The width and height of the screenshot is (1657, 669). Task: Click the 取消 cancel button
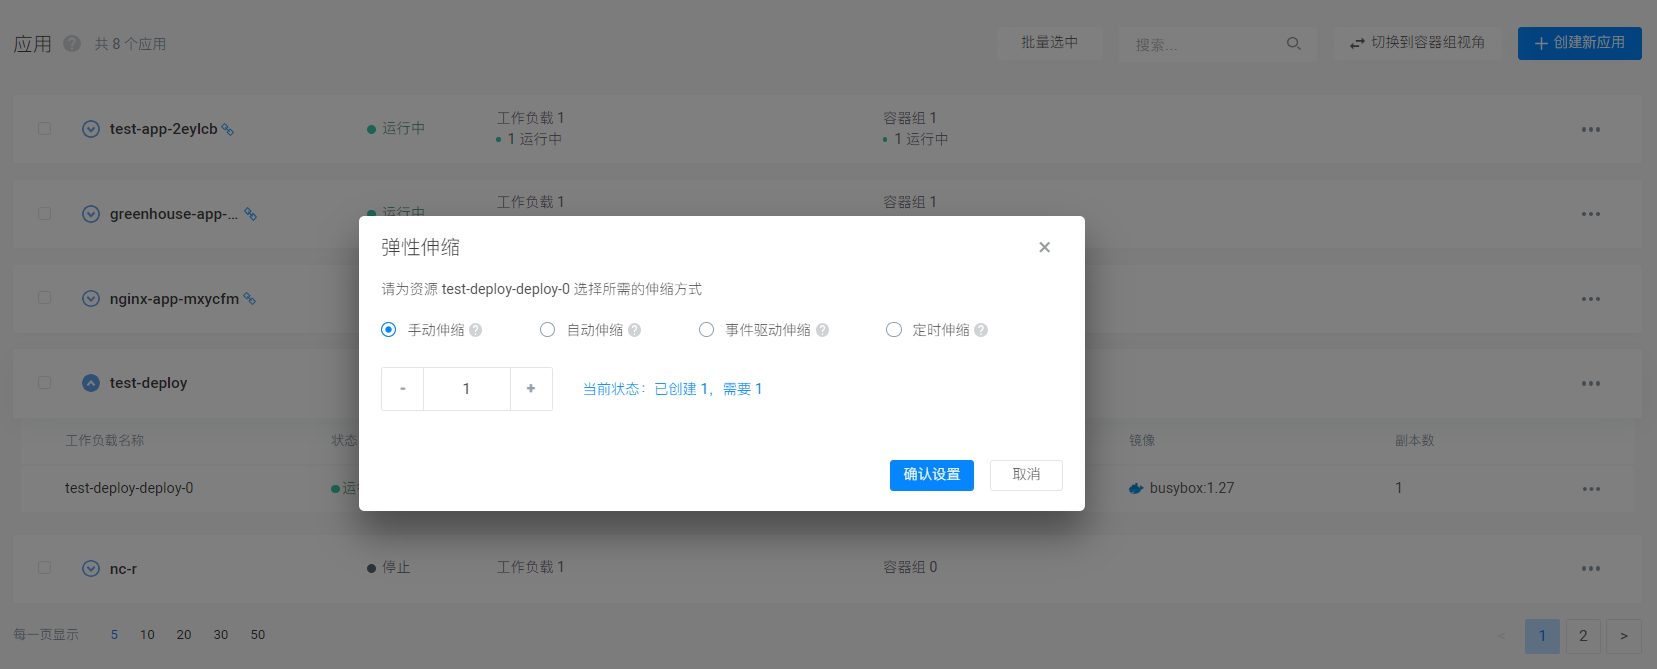coord(1026,475)
